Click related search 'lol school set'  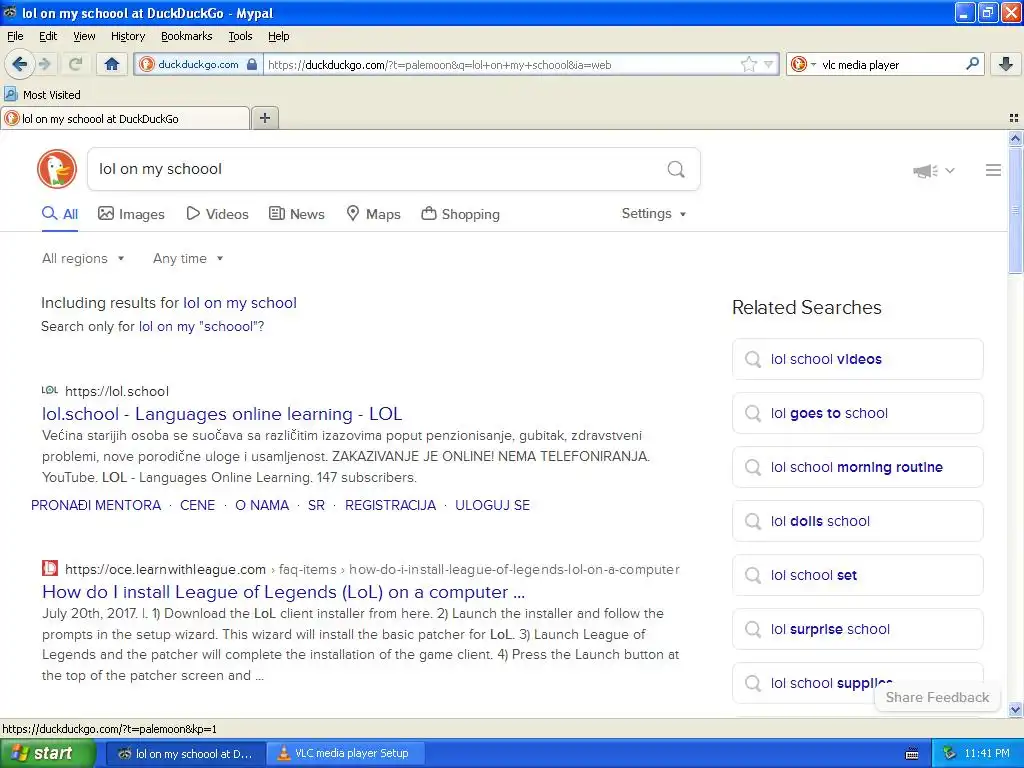tap(857, 575)
